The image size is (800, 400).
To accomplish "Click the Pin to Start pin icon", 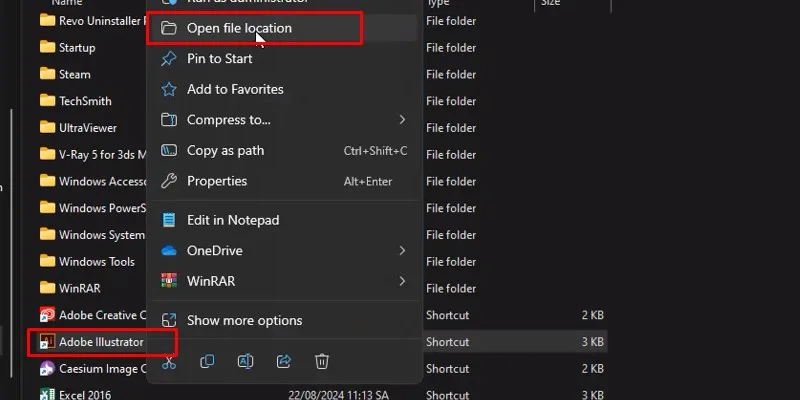I will (169, 59).
